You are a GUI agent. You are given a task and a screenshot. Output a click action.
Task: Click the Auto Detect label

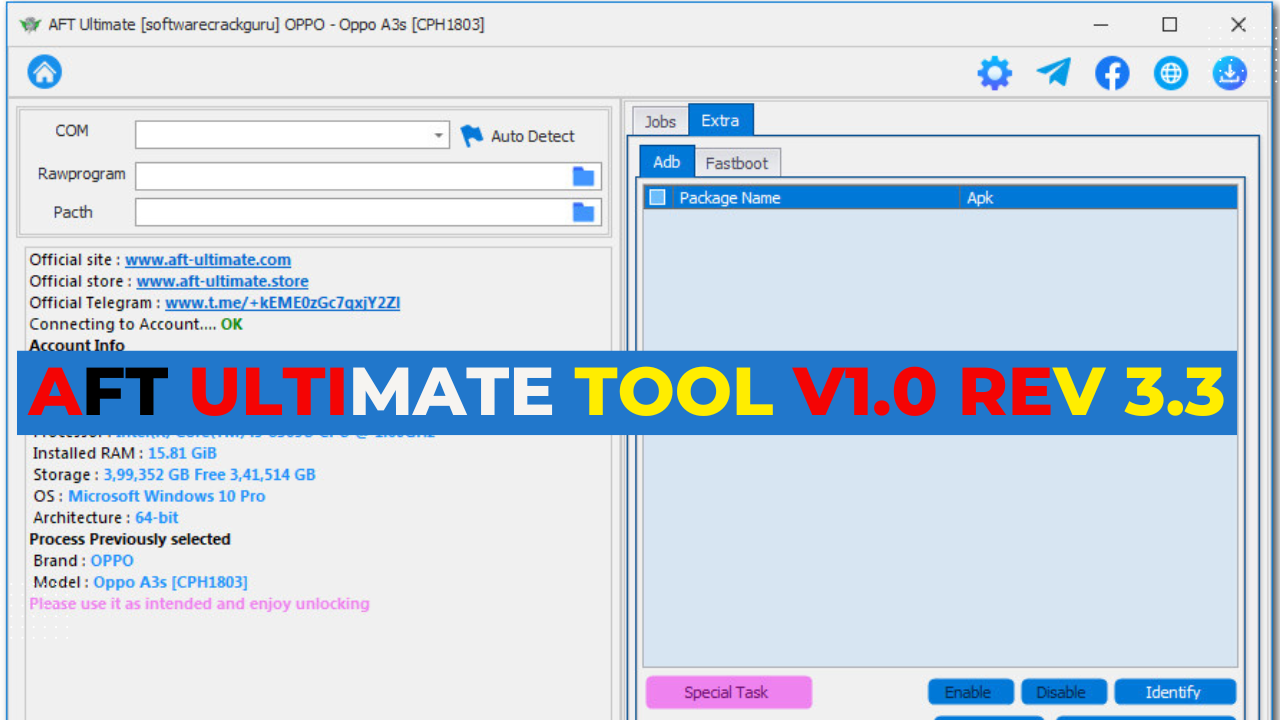click(x=533, y=136)
